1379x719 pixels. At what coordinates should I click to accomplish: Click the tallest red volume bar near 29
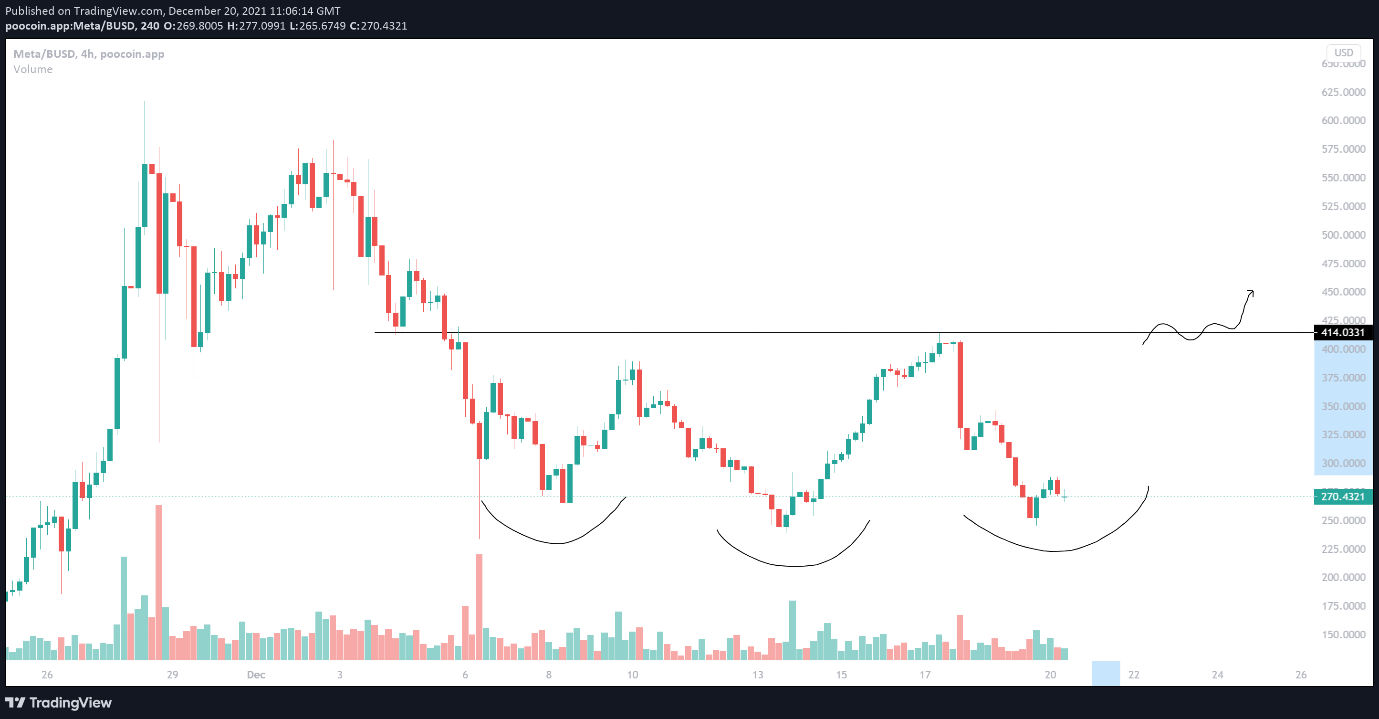pos(158,580)
